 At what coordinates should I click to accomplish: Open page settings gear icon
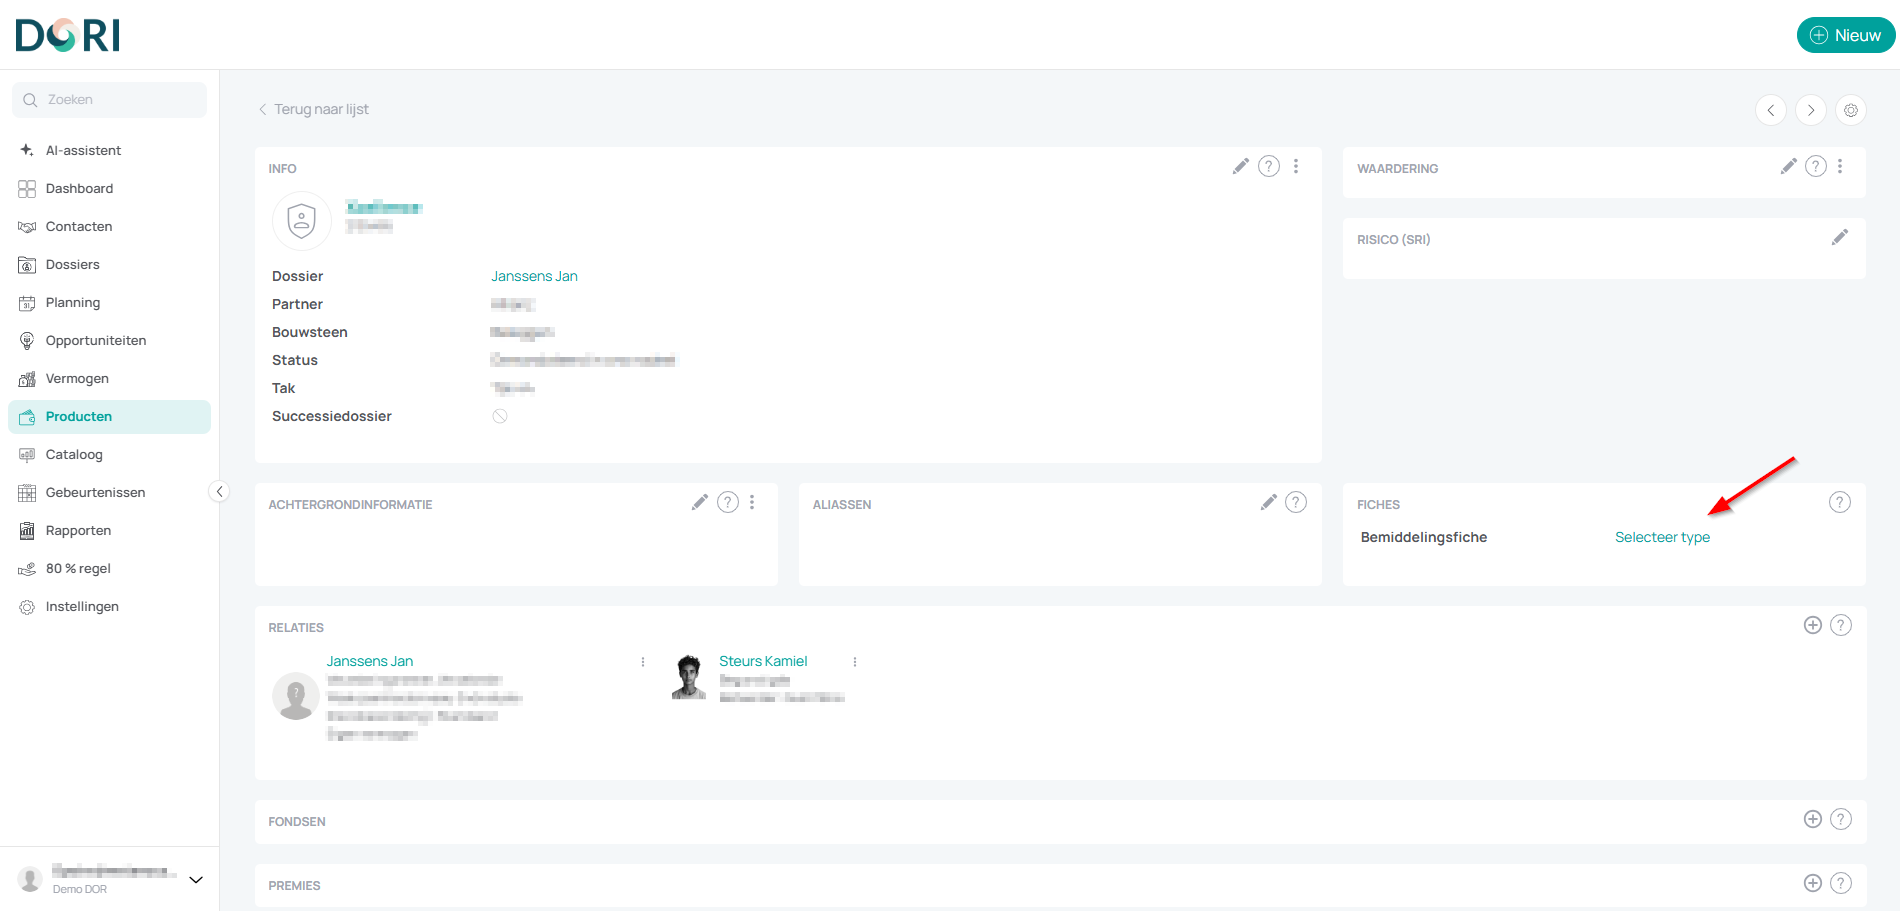[x=1851, y=110]
